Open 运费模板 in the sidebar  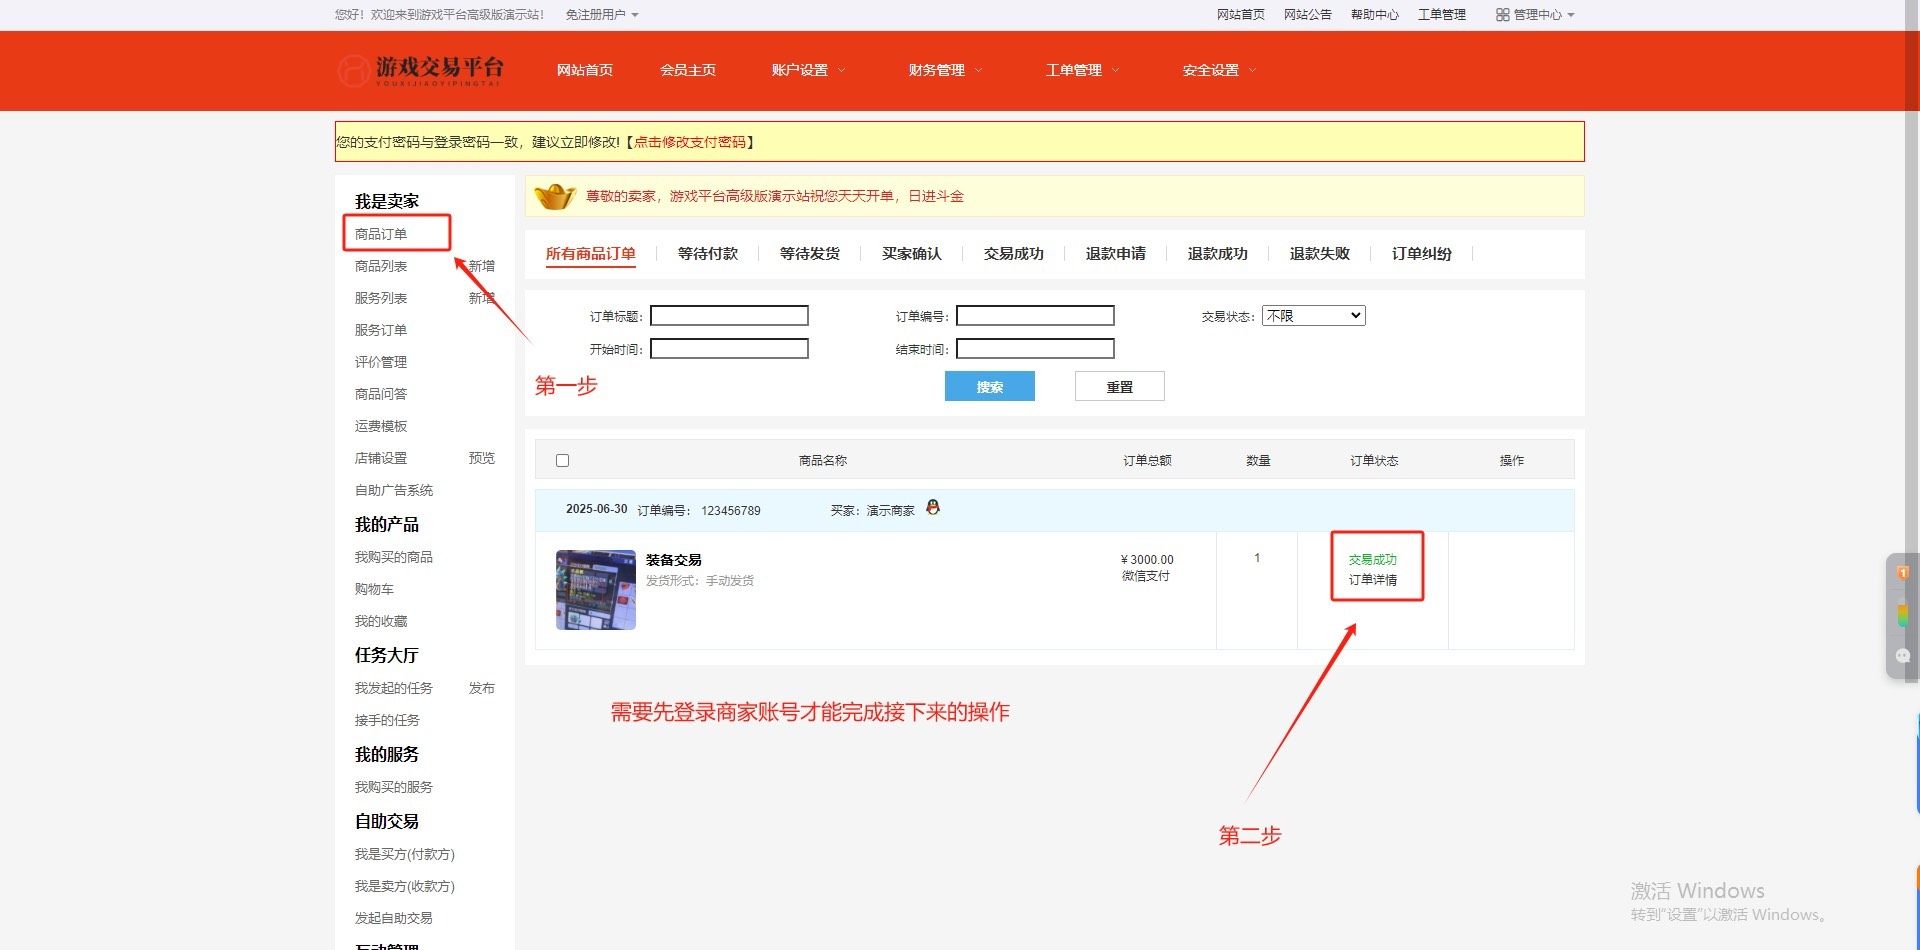pyautogui.click(x=381, y=426)
